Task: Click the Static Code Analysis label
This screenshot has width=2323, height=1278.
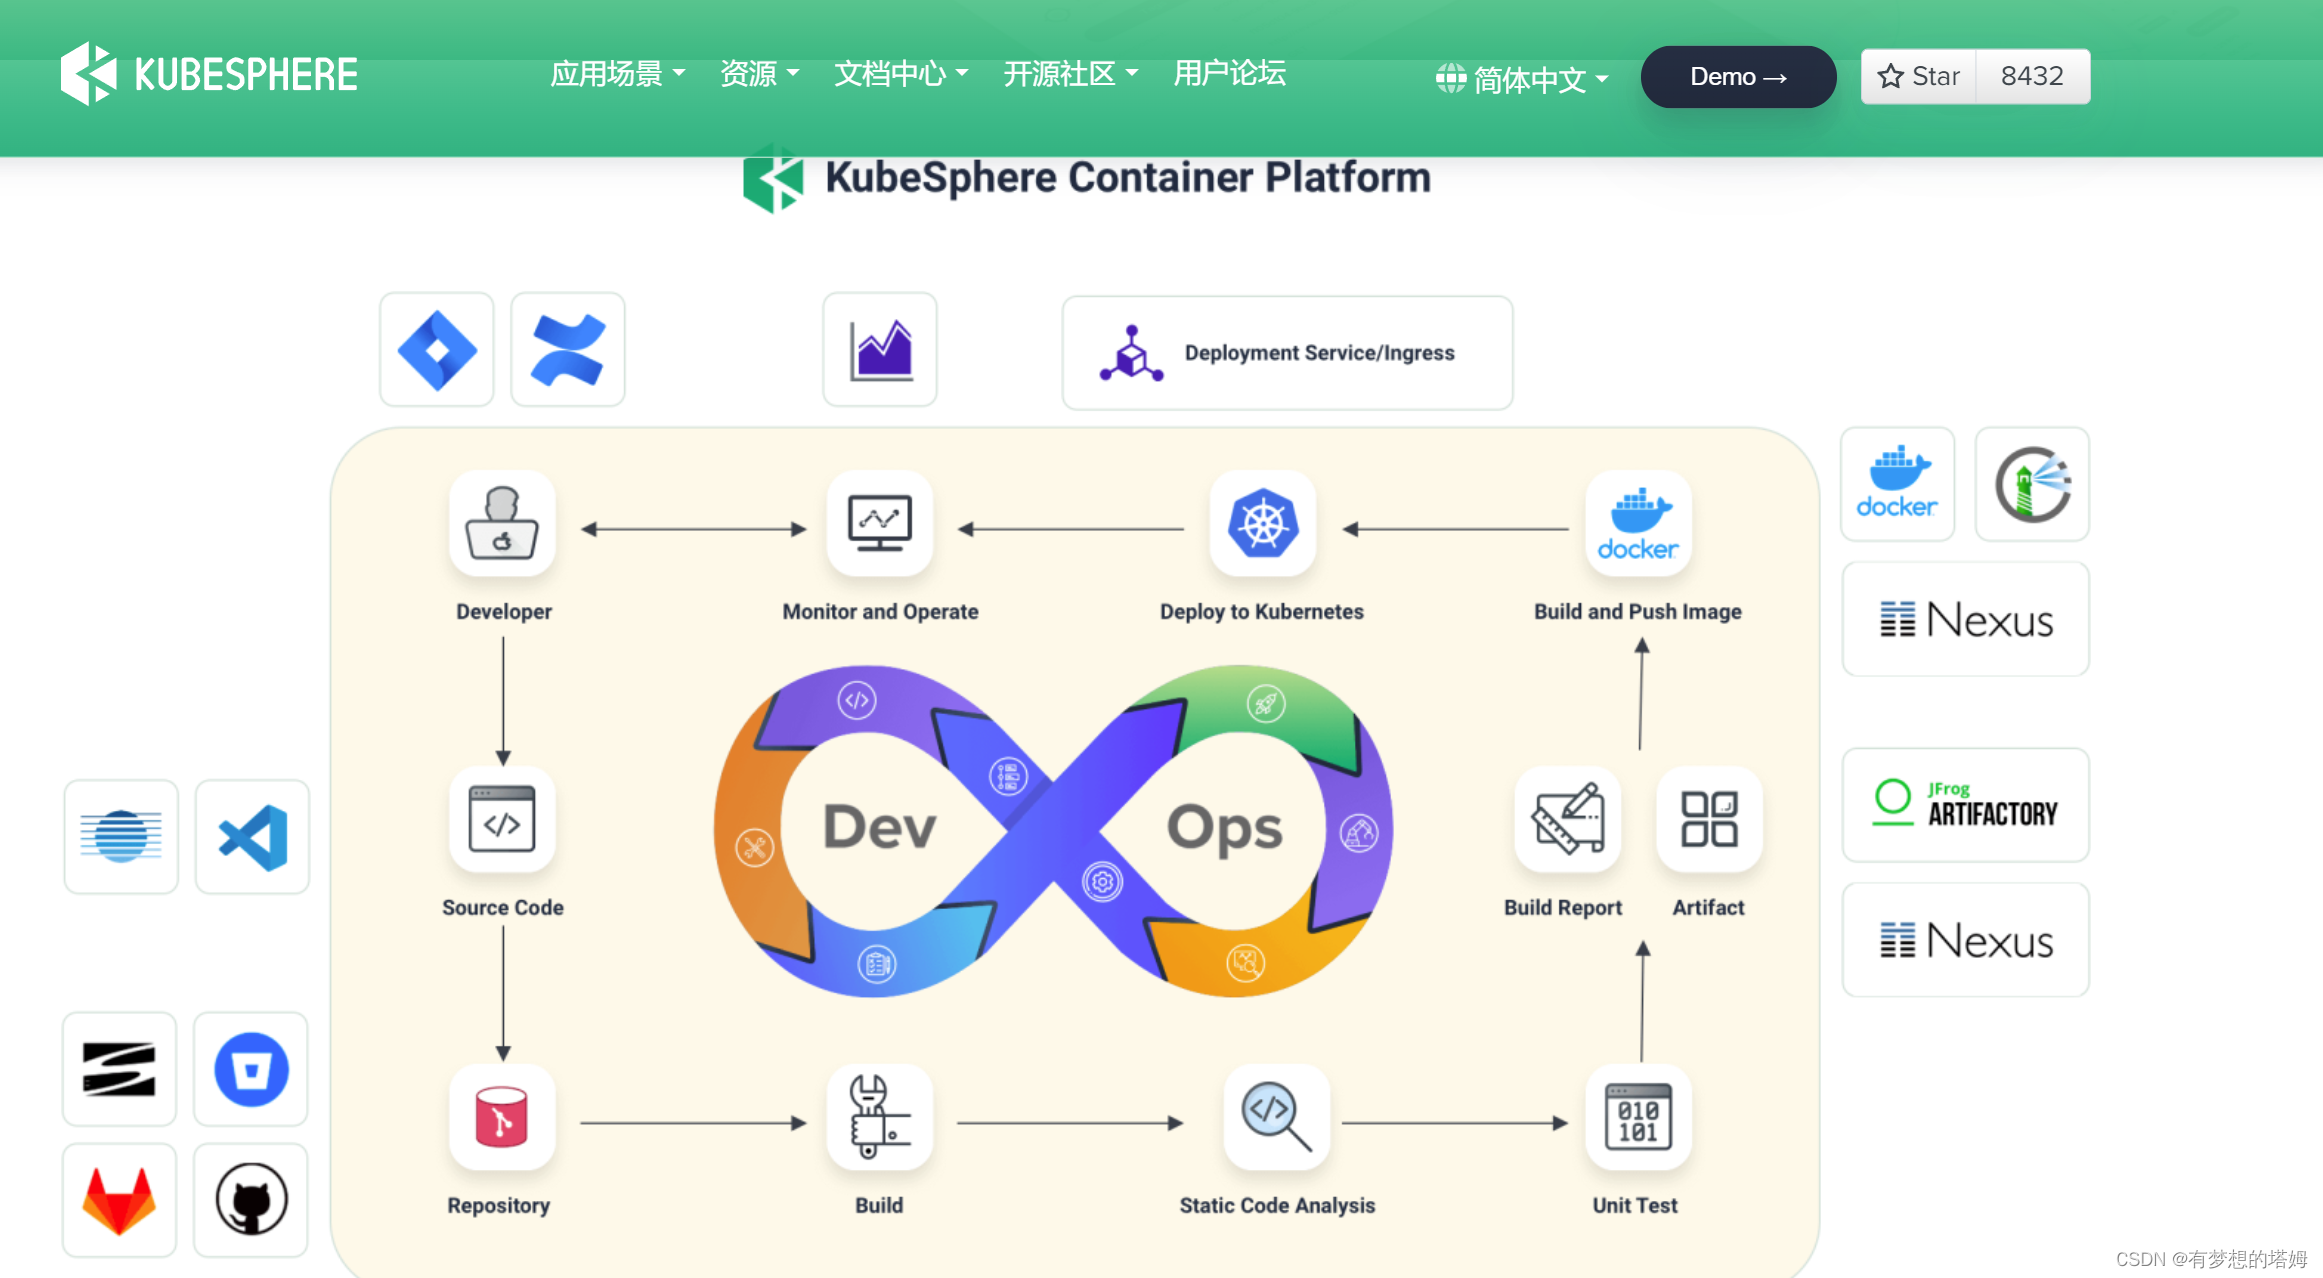Action: [x=1277, y=1205]
